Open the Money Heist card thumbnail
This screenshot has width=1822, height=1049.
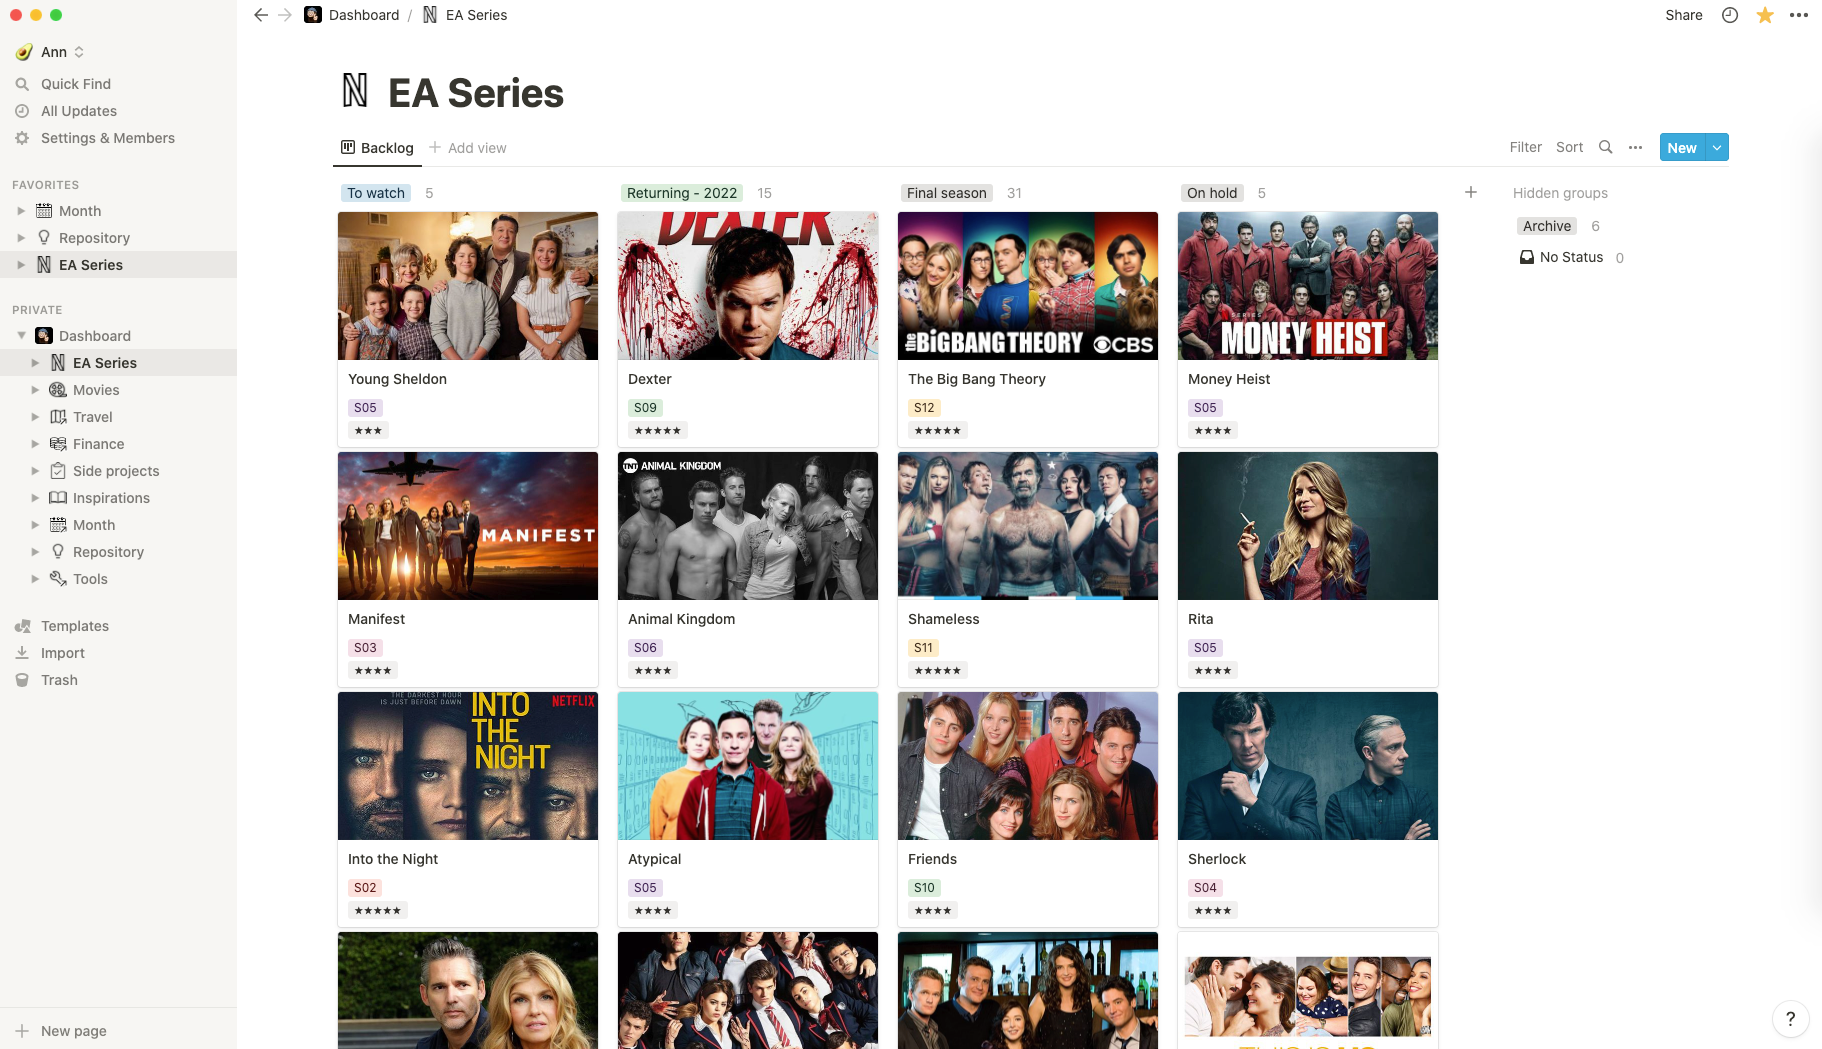[1308, 286]
